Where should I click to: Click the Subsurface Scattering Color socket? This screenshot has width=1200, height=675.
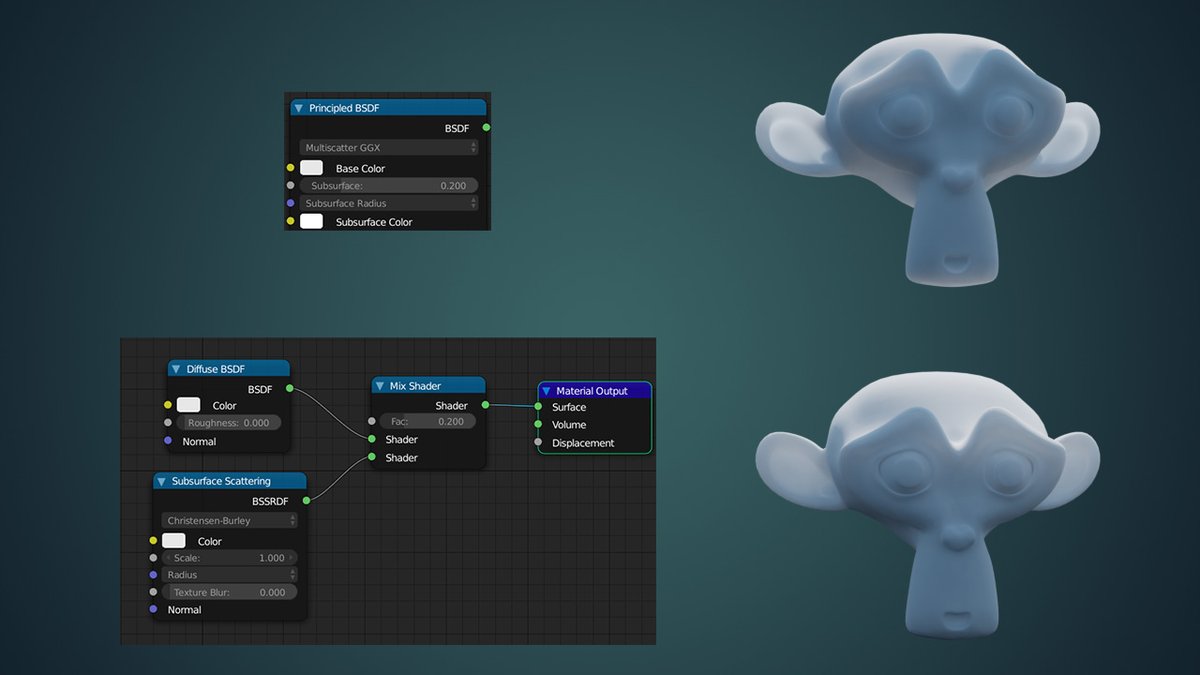click(153, 540)
